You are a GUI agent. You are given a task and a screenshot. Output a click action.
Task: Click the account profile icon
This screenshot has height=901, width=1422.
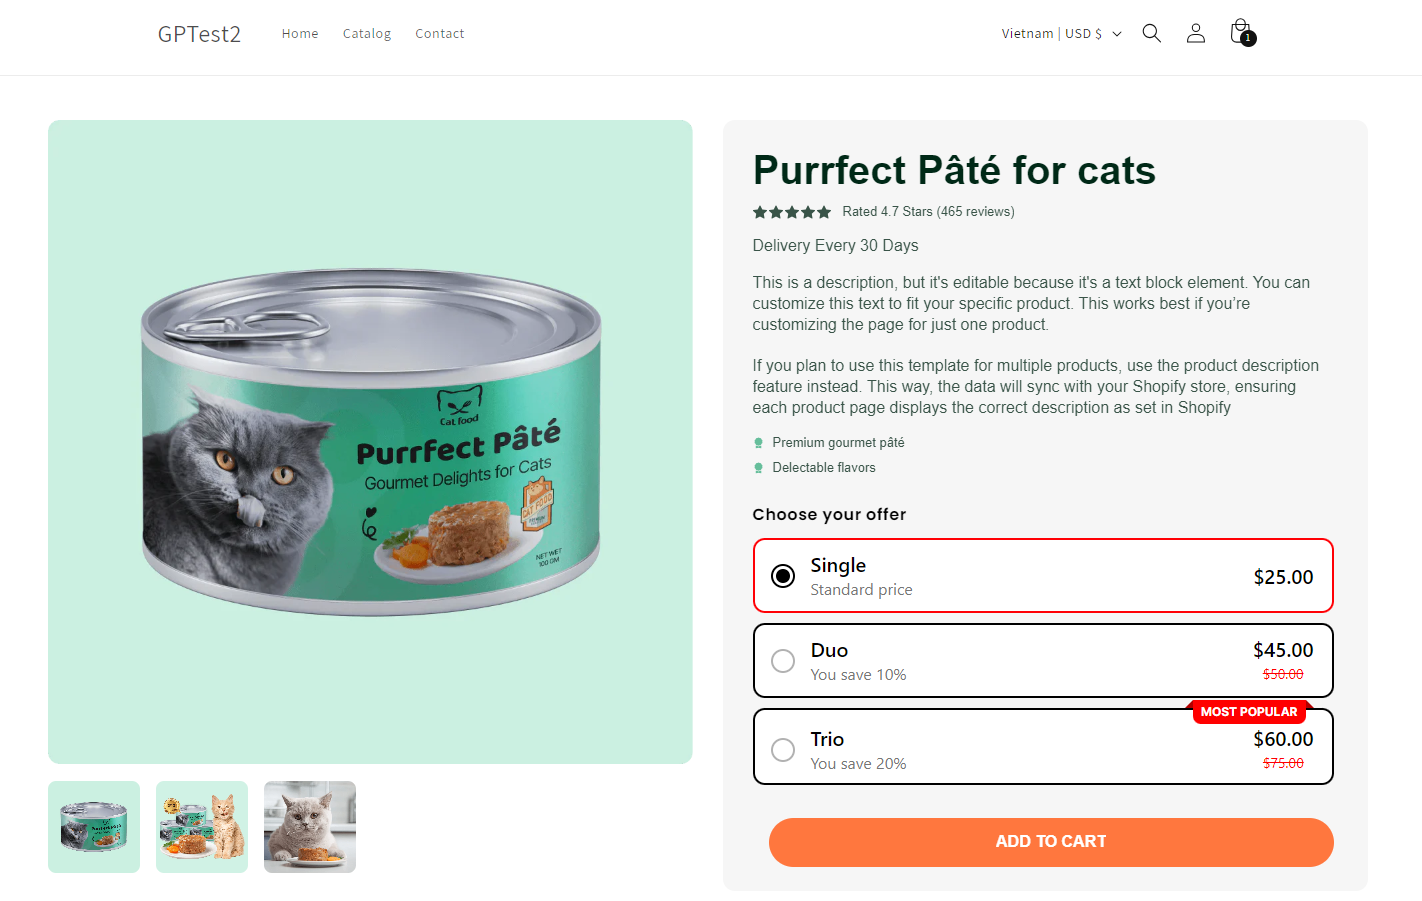click(1195, 33)
